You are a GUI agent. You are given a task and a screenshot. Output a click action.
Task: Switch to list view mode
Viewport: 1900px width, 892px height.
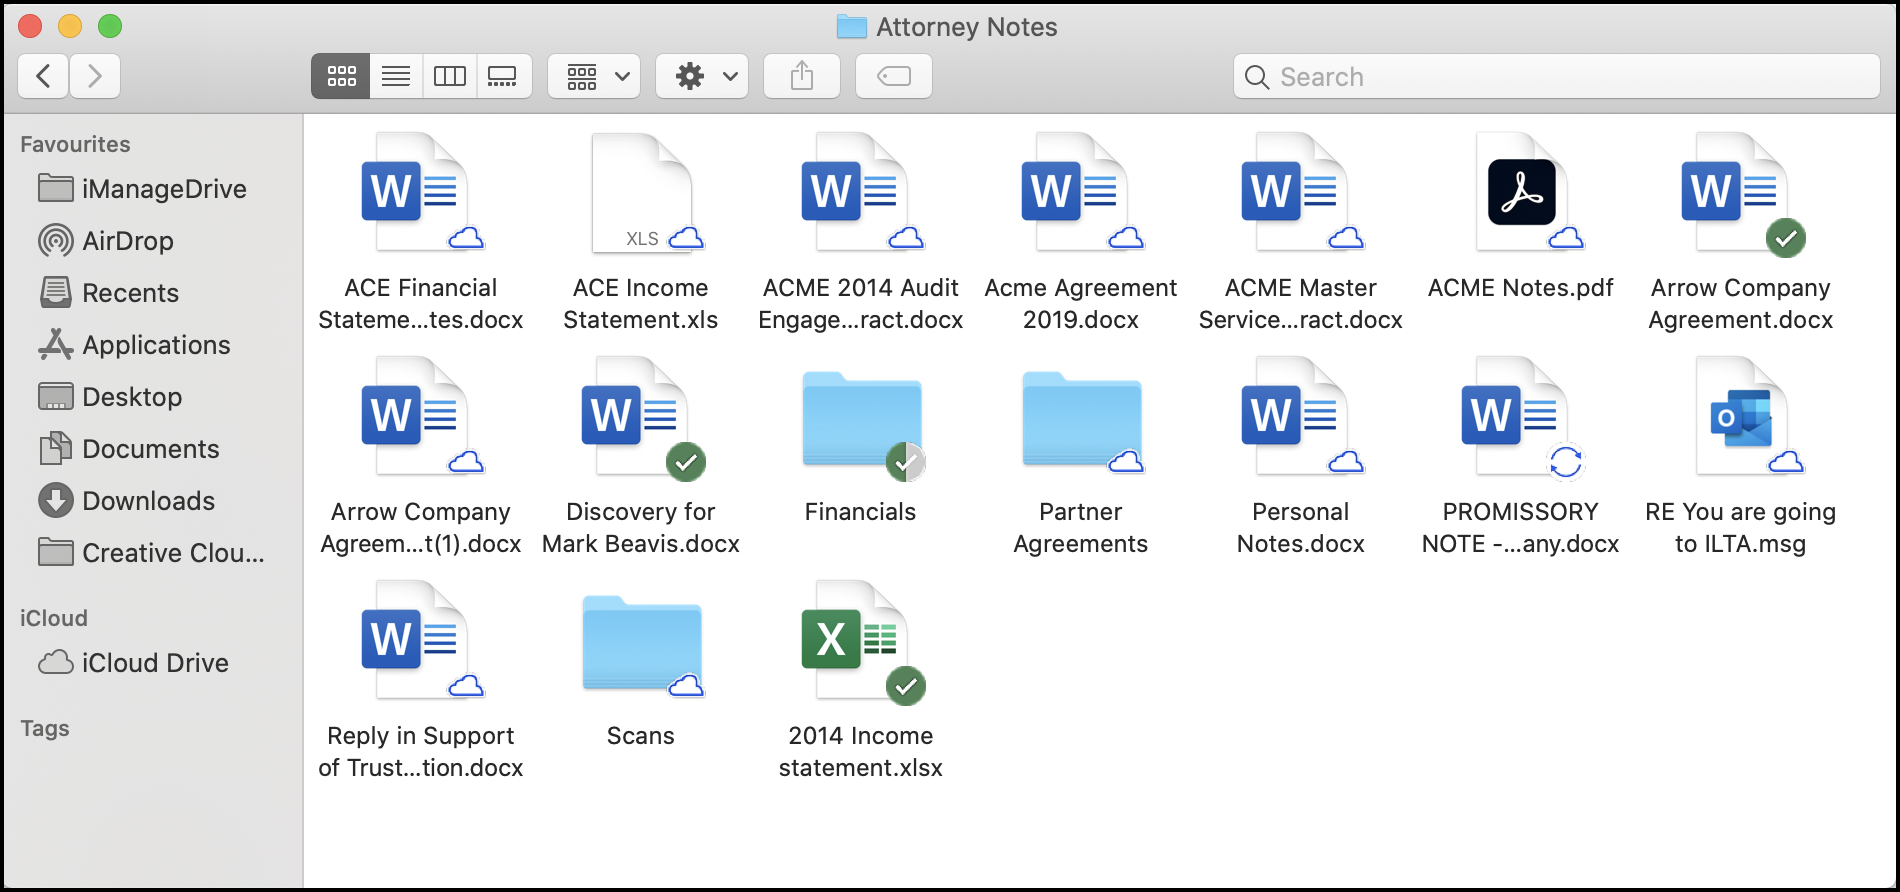[396, 76]
